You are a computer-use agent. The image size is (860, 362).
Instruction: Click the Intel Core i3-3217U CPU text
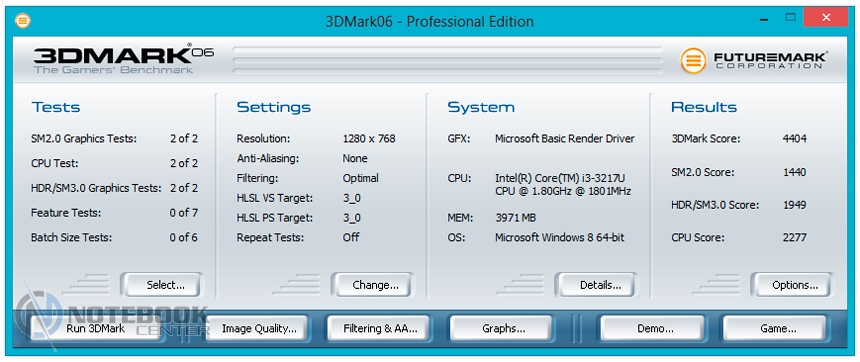point(563,185)
